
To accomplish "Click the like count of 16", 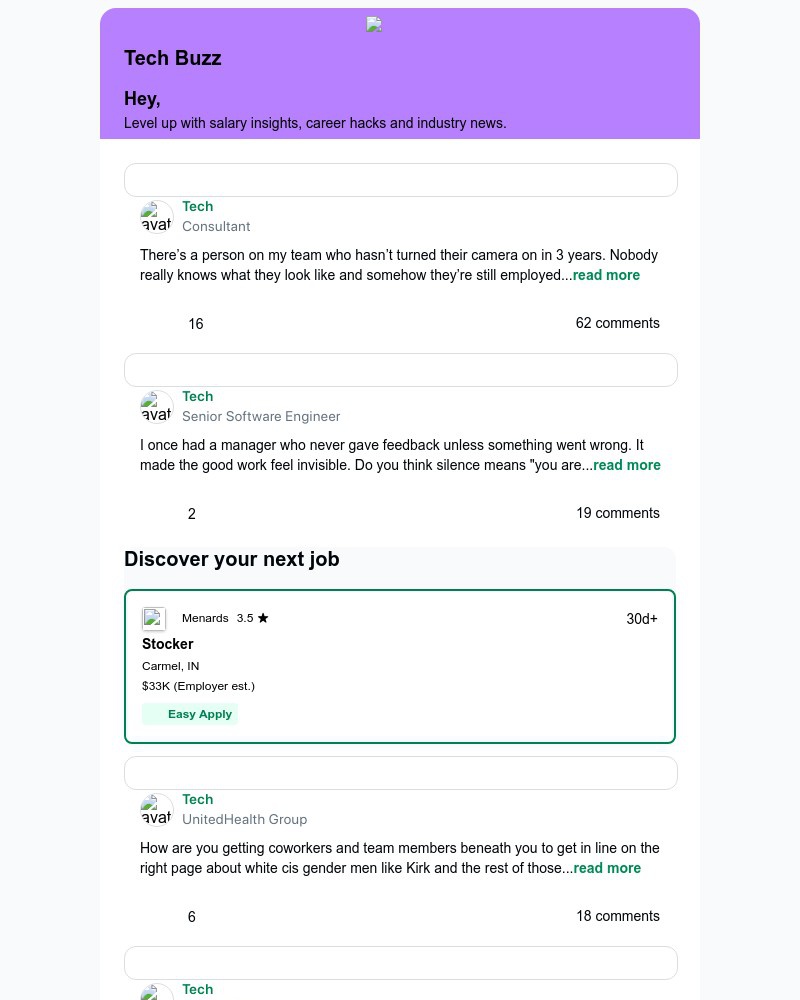I will [x=196, y=324].
